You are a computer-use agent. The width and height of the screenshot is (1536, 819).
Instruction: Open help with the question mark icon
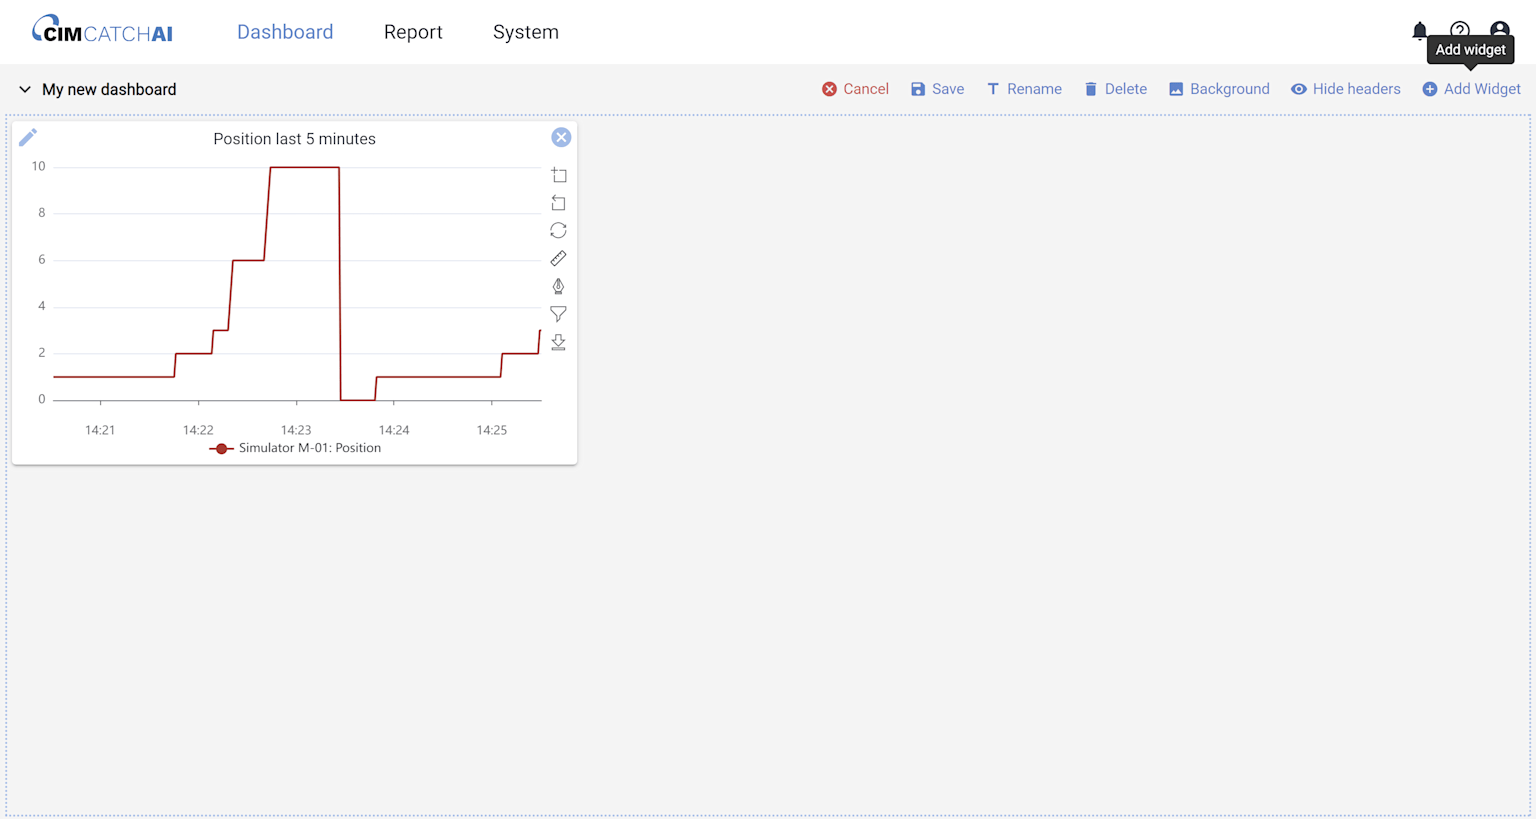pyautogui.click(x=1460, y=31)
